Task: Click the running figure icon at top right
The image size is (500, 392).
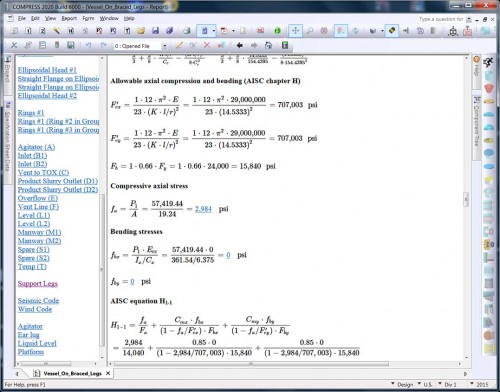Action: pyautogui.click(x=489, y=62)
